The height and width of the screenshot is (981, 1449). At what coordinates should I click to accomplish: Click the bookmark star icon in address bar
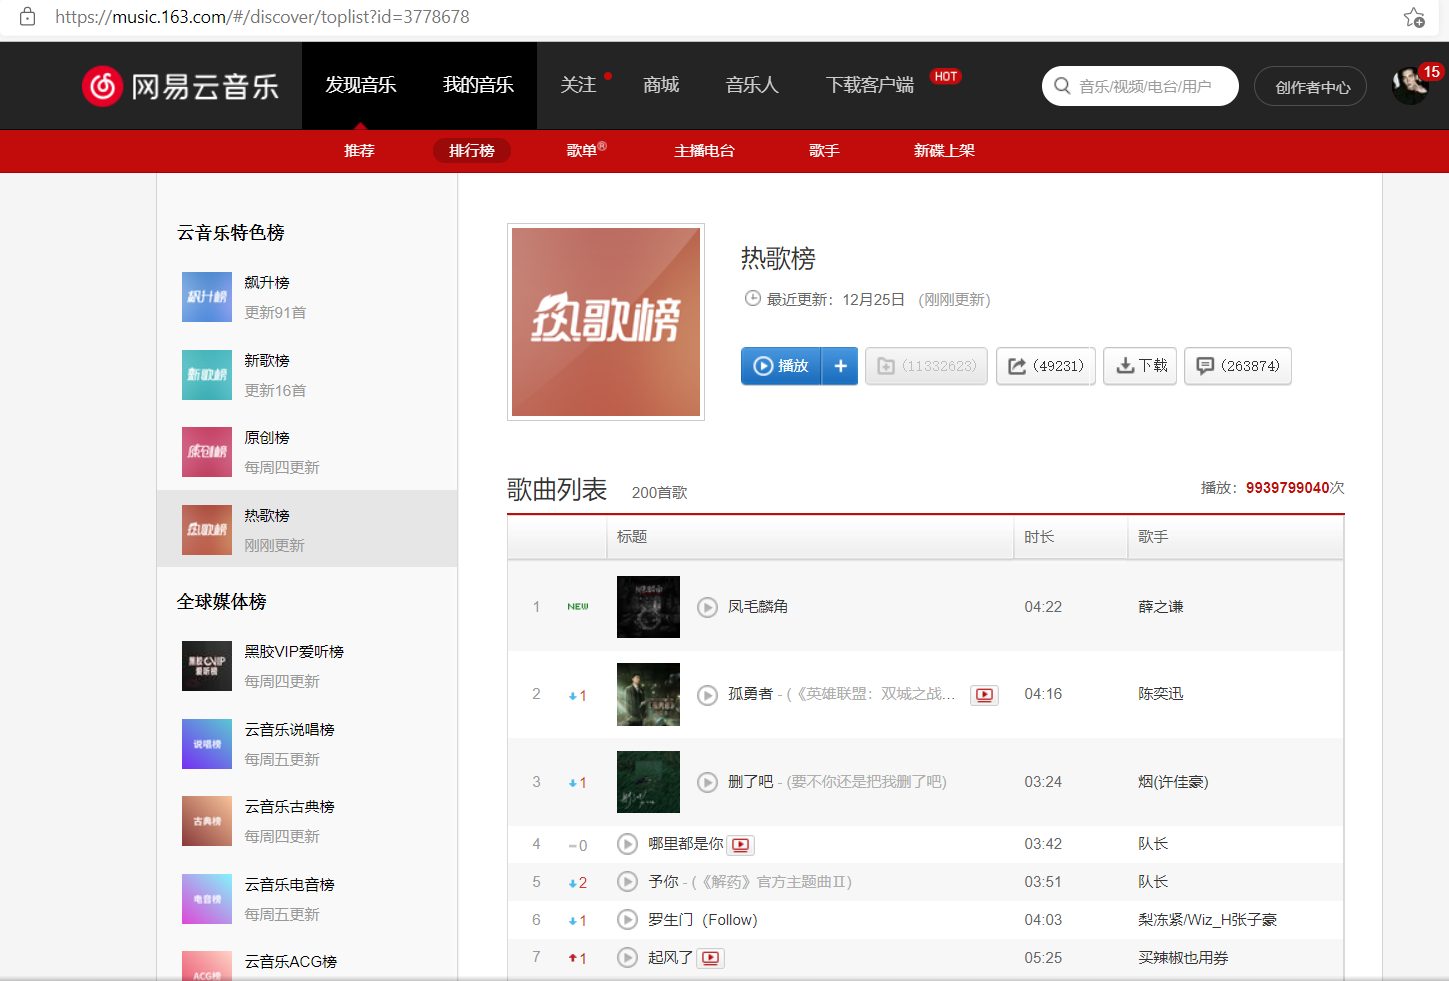coord(1413,17)
